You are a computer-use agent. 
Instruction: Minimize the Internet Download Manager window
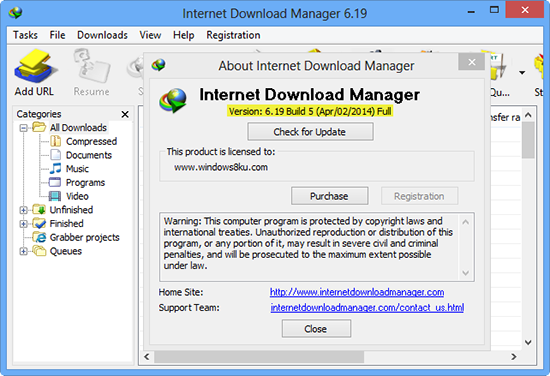pos(471,12)
